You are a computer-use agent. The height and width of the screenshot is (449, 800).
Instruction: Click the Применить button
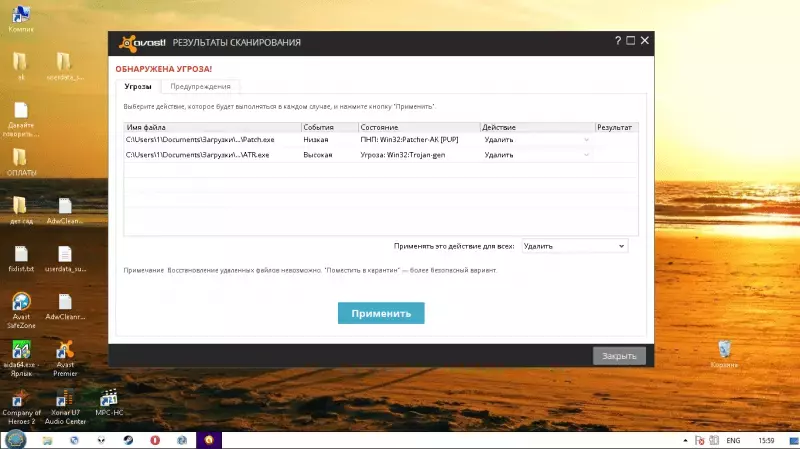[381, 313]
